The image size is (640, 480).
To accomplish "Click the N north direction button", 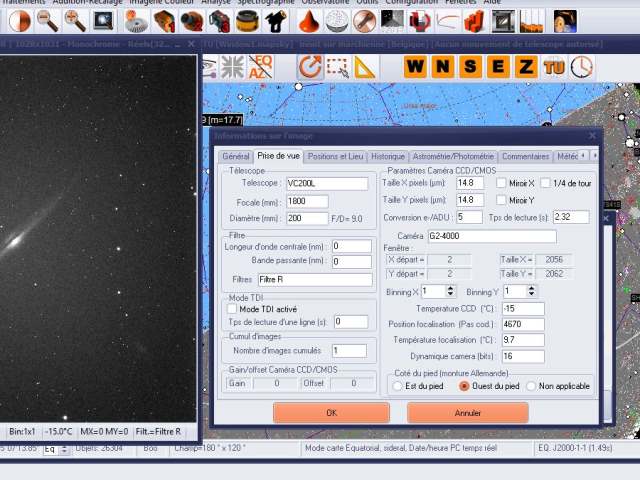I will point(442,67).
